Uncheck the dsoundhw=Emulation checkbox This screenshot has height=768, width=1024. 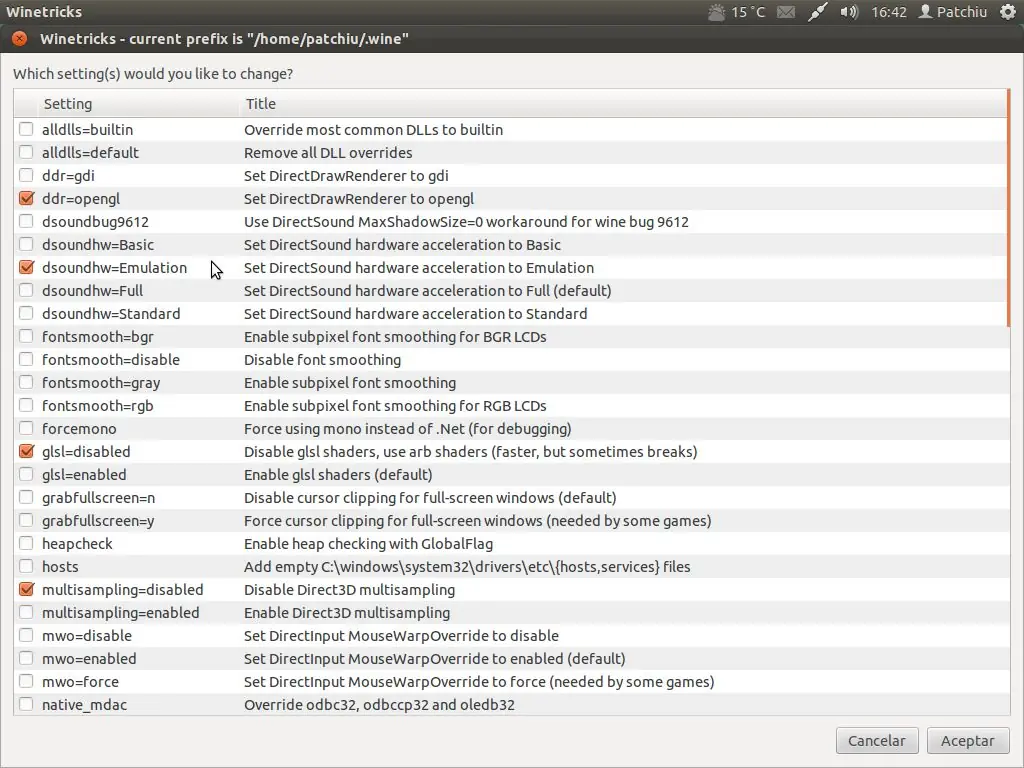26,267
